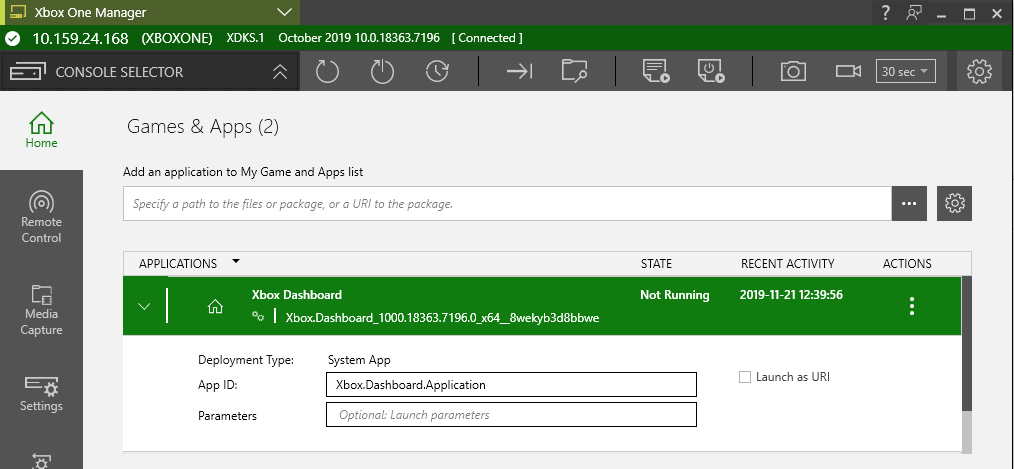
Task: Click the ACTIONS column header
Action: pos(907,264)
